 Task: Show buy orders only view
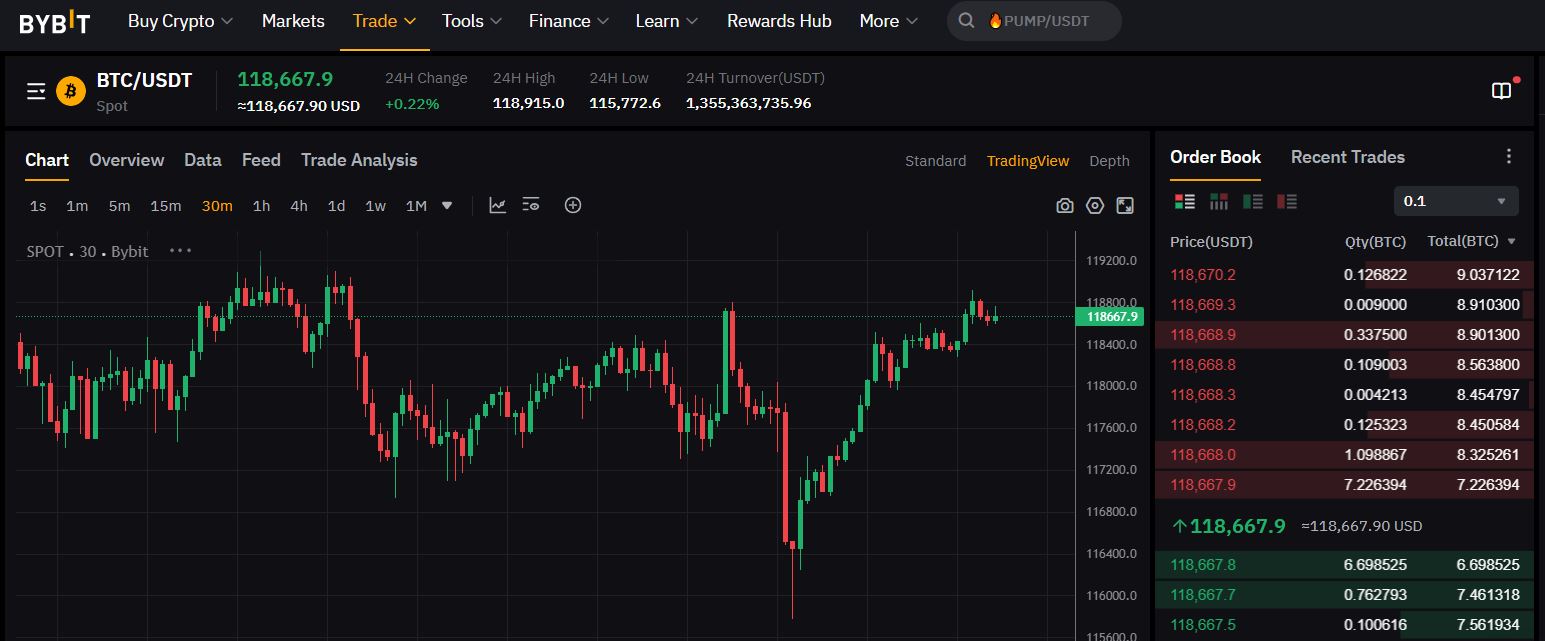(x=1253, y=201)
